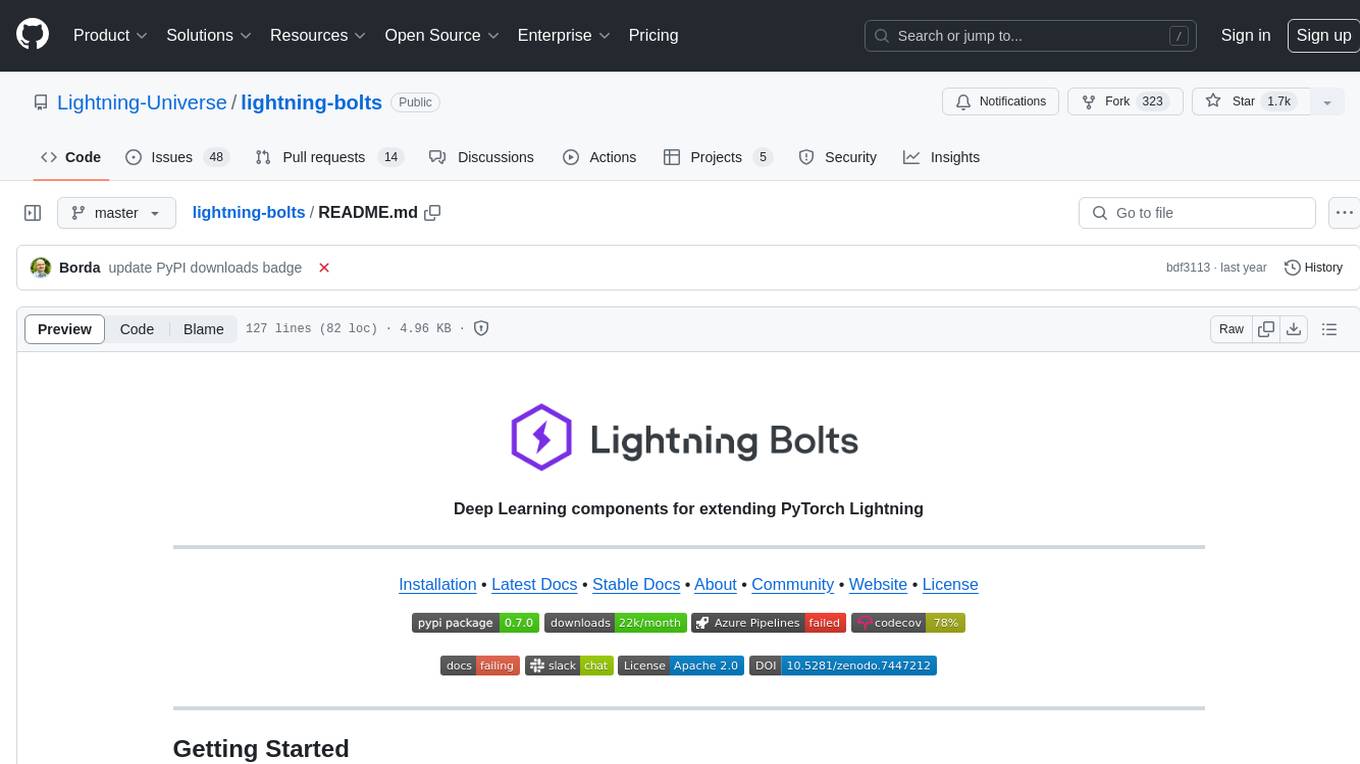Screen dimensions: 1360x764
Task: Download the raw README file
Action: pyautogui.click(x=1294, y=329)
